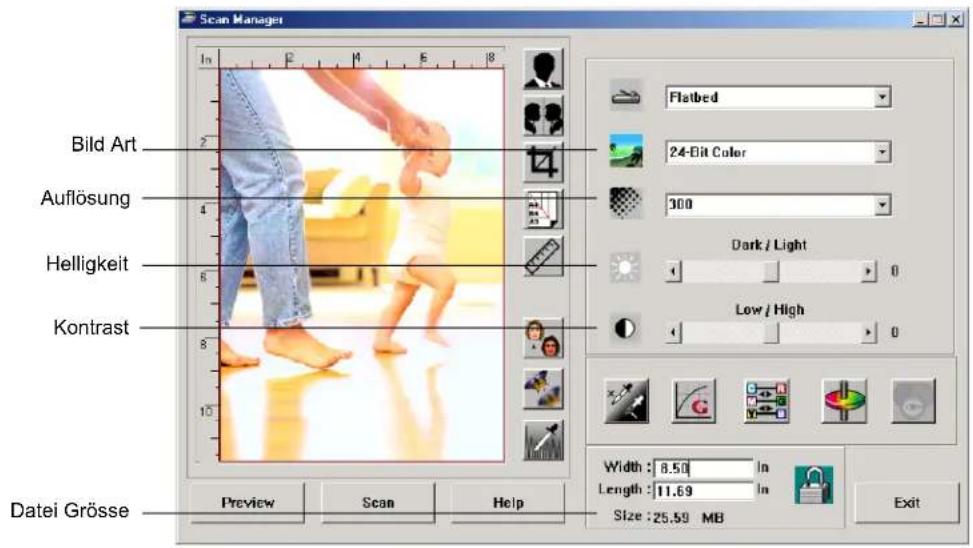This screenshot has width=973, height=548.
Task: Click the Length input field
Action: pyautogui.click(x=704, y=490)
